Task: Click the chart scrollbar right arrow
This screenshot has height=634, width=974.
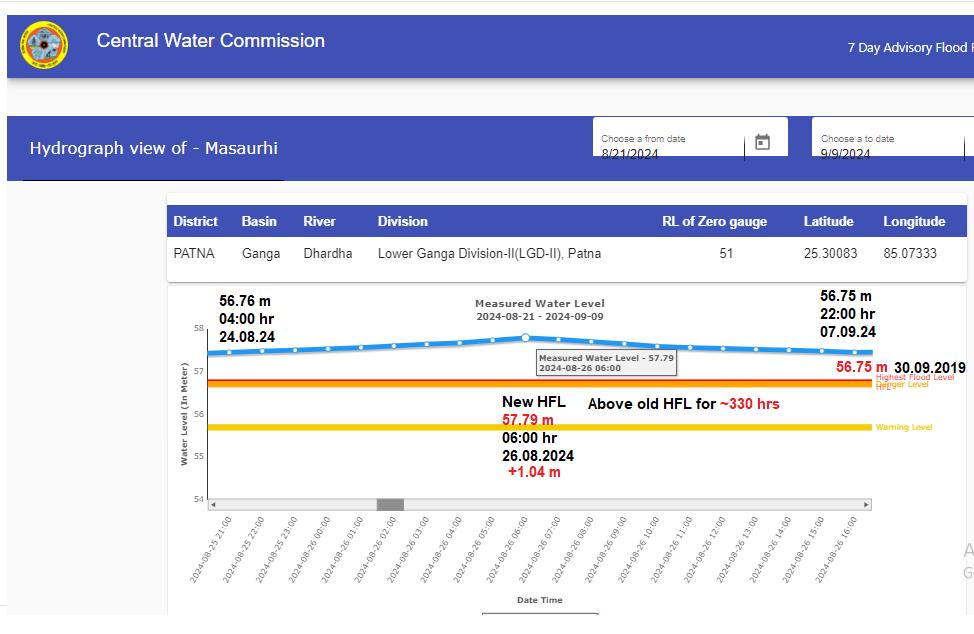Action: [866, 505]
